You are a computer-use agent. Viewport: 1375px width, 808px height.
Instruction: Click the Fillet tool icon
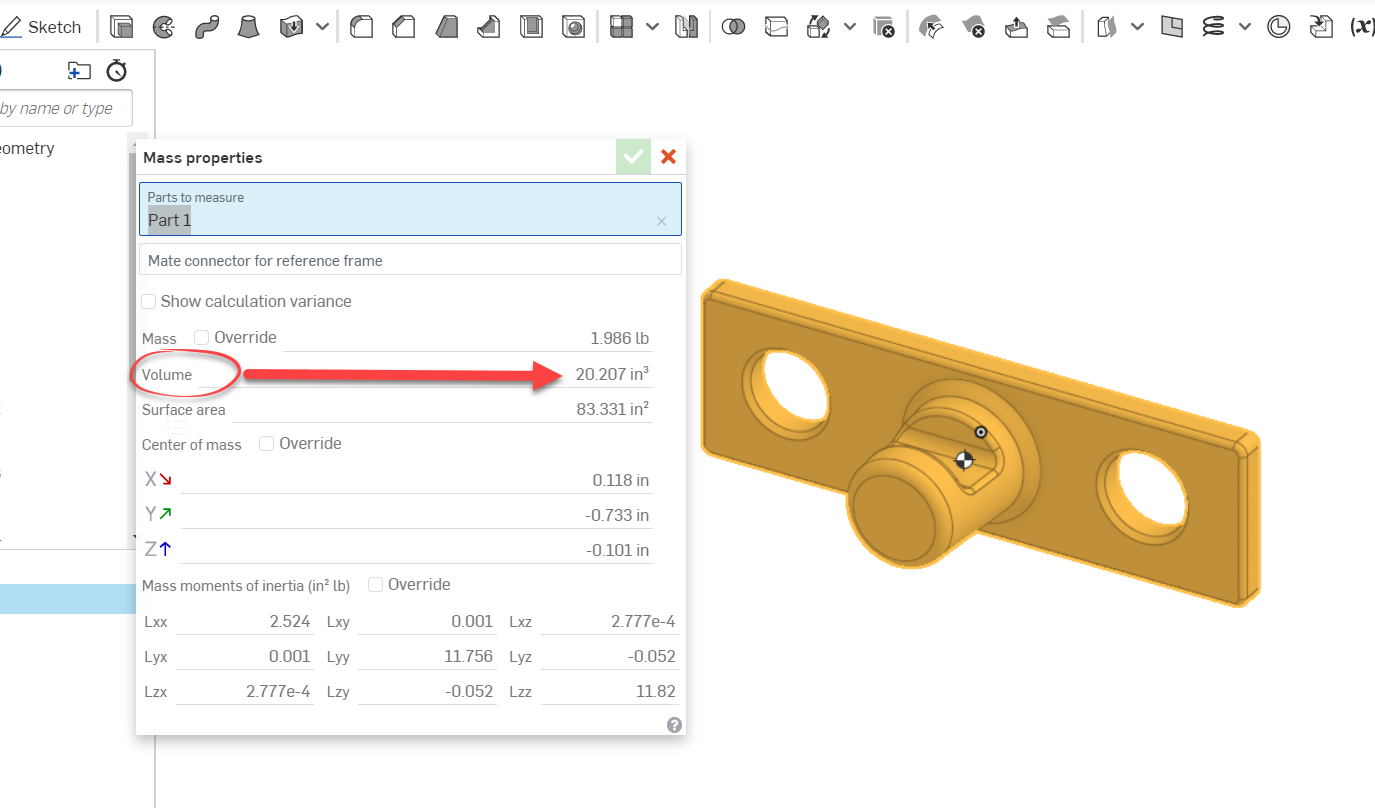362,27
